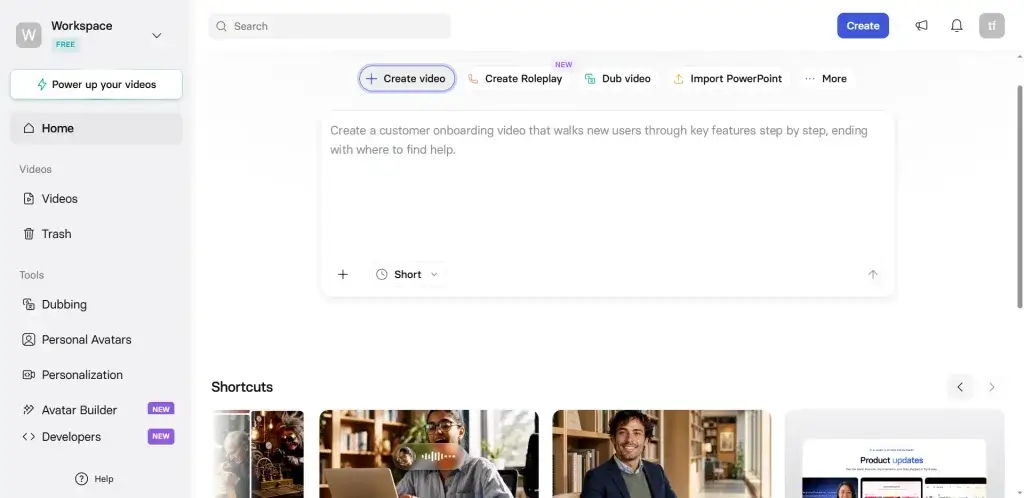Click Power up your videos button
The height and width of the screenshot is (498, 1024).
click(96, 84)
